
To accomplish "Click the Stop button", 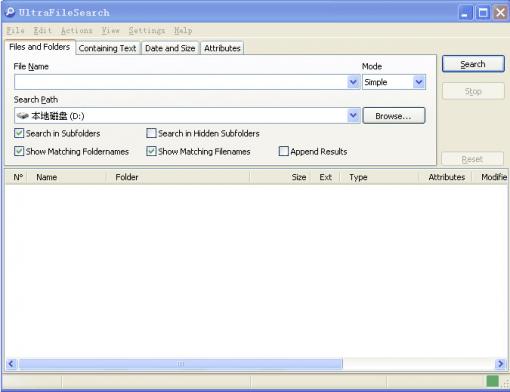I will (x=473, y=91).
